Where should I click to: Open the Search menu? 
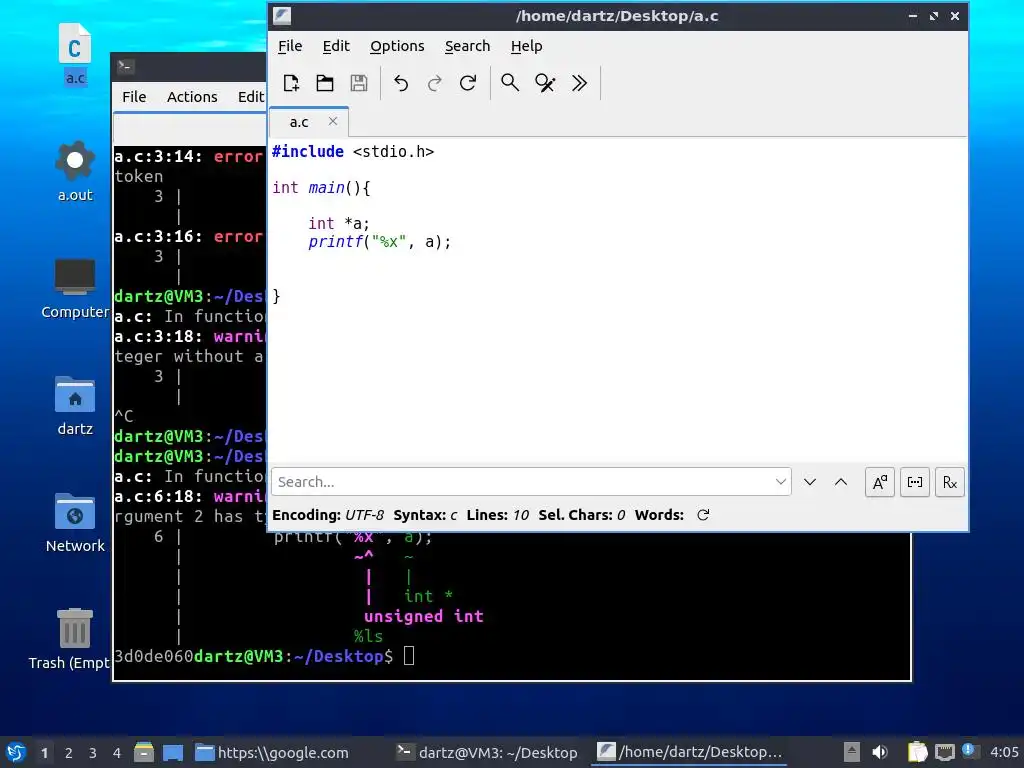pos(468,46)
